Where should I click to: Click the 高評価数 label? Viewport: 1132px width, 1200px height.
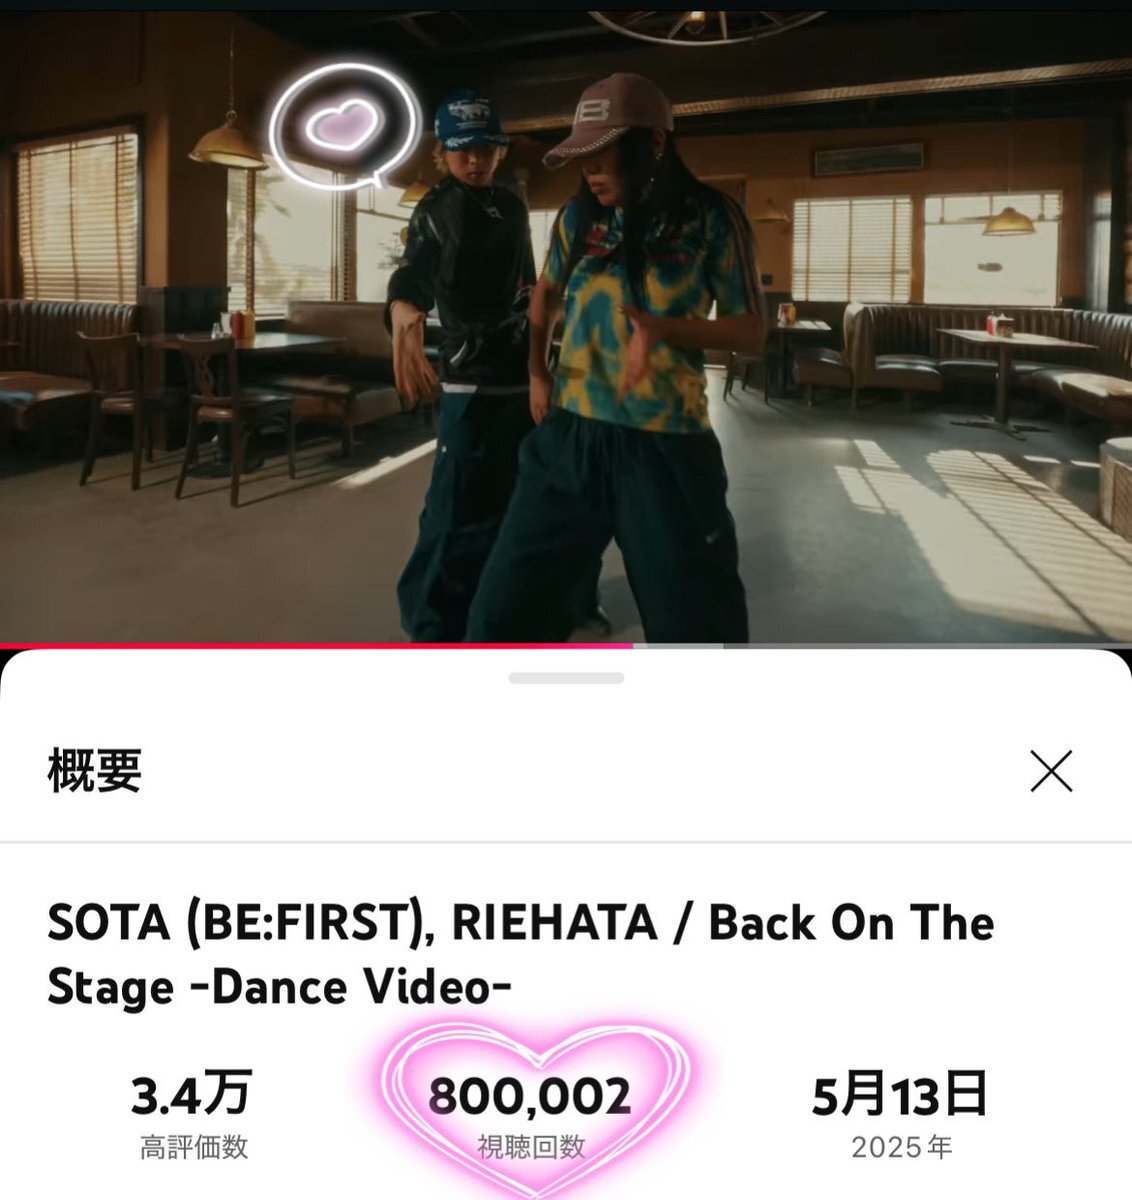pyautogui.click(x=193, y=1147)
